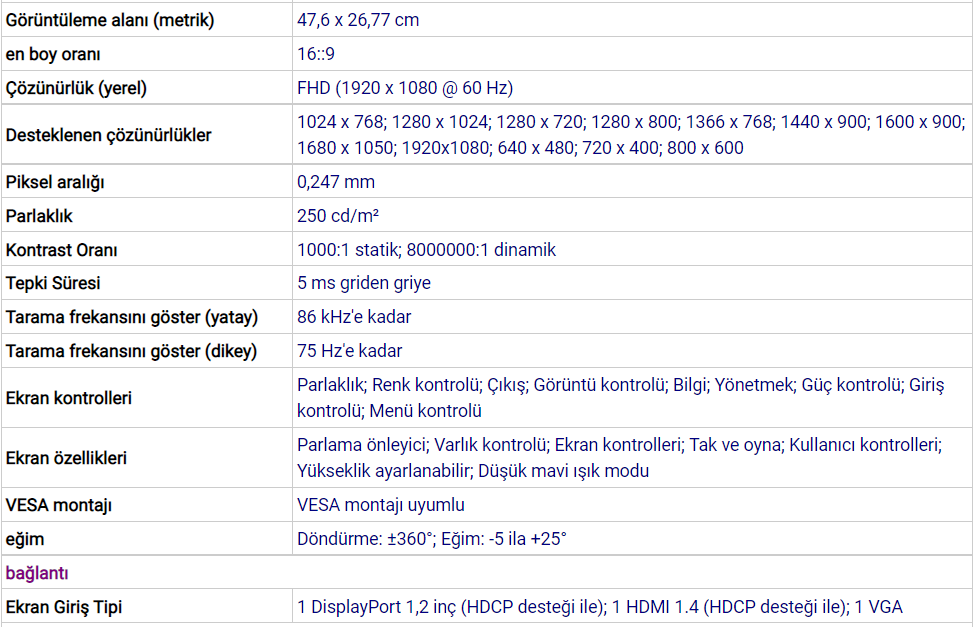The height and width of the screenshot is (627, 978).
Task: Click 'FHD (1920 x 1080 @ 60 Hz)' text
Action: tap(405, 88)
